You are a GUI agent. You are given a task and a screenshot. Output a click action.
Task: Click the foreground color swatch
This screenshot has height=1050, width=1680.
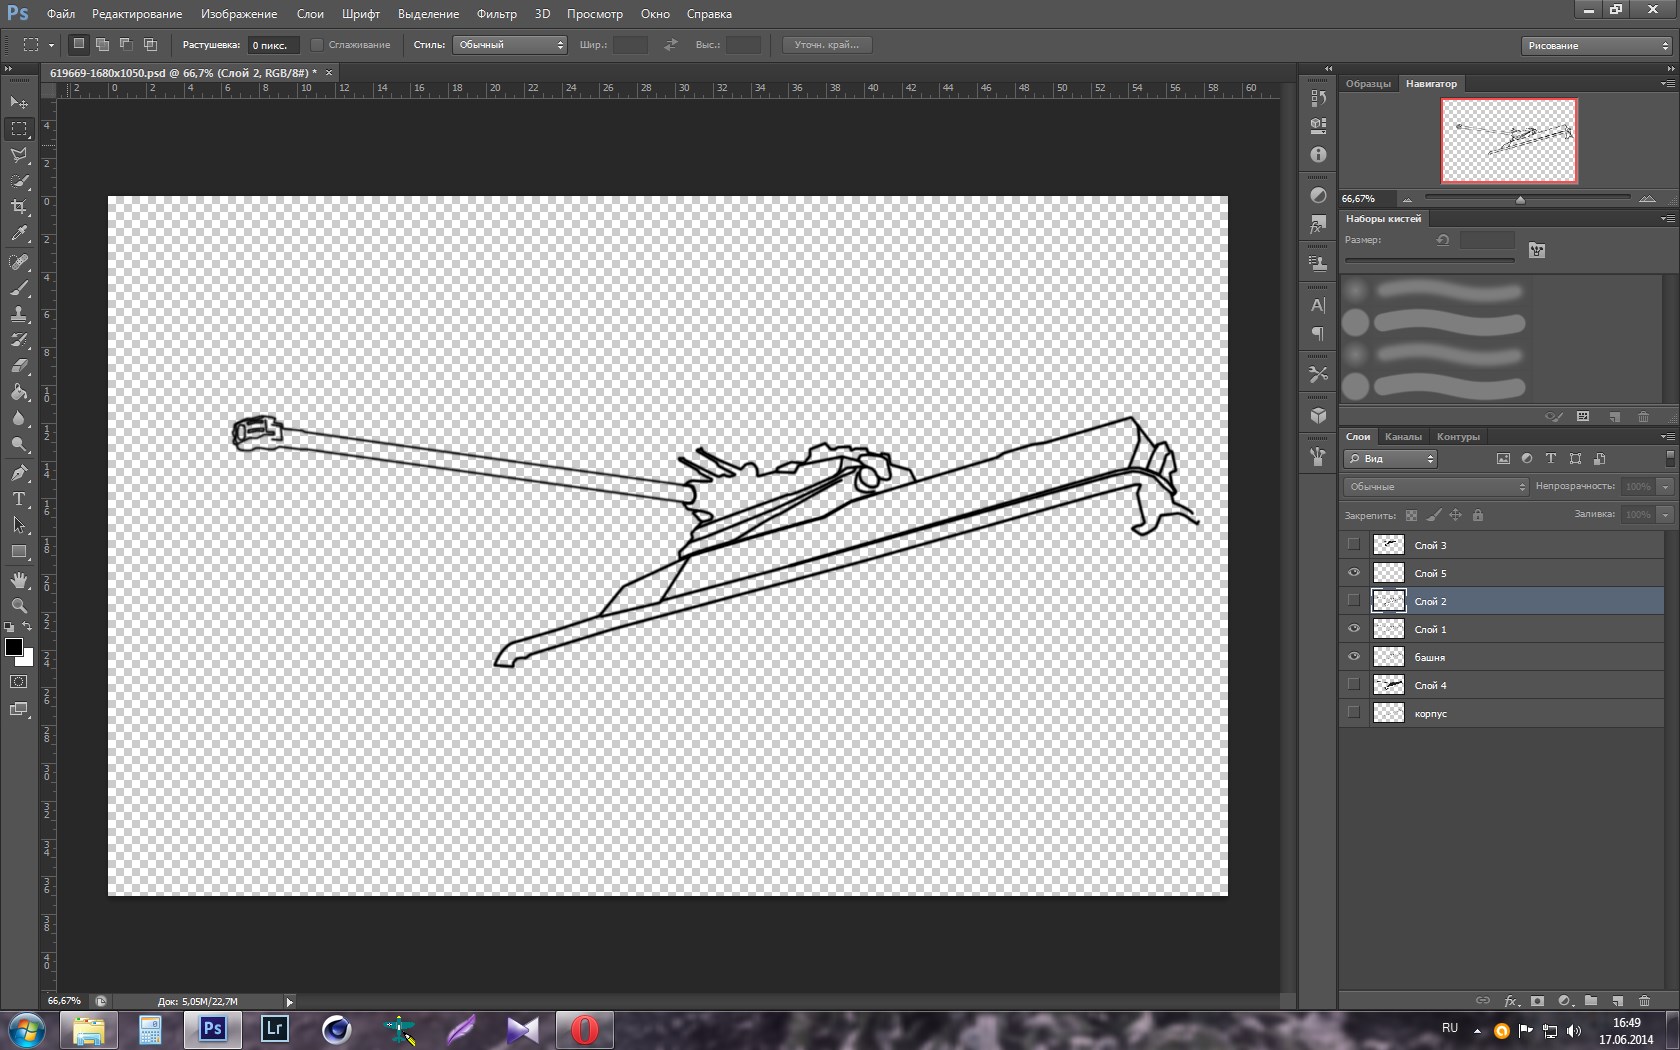coord(14,647)
